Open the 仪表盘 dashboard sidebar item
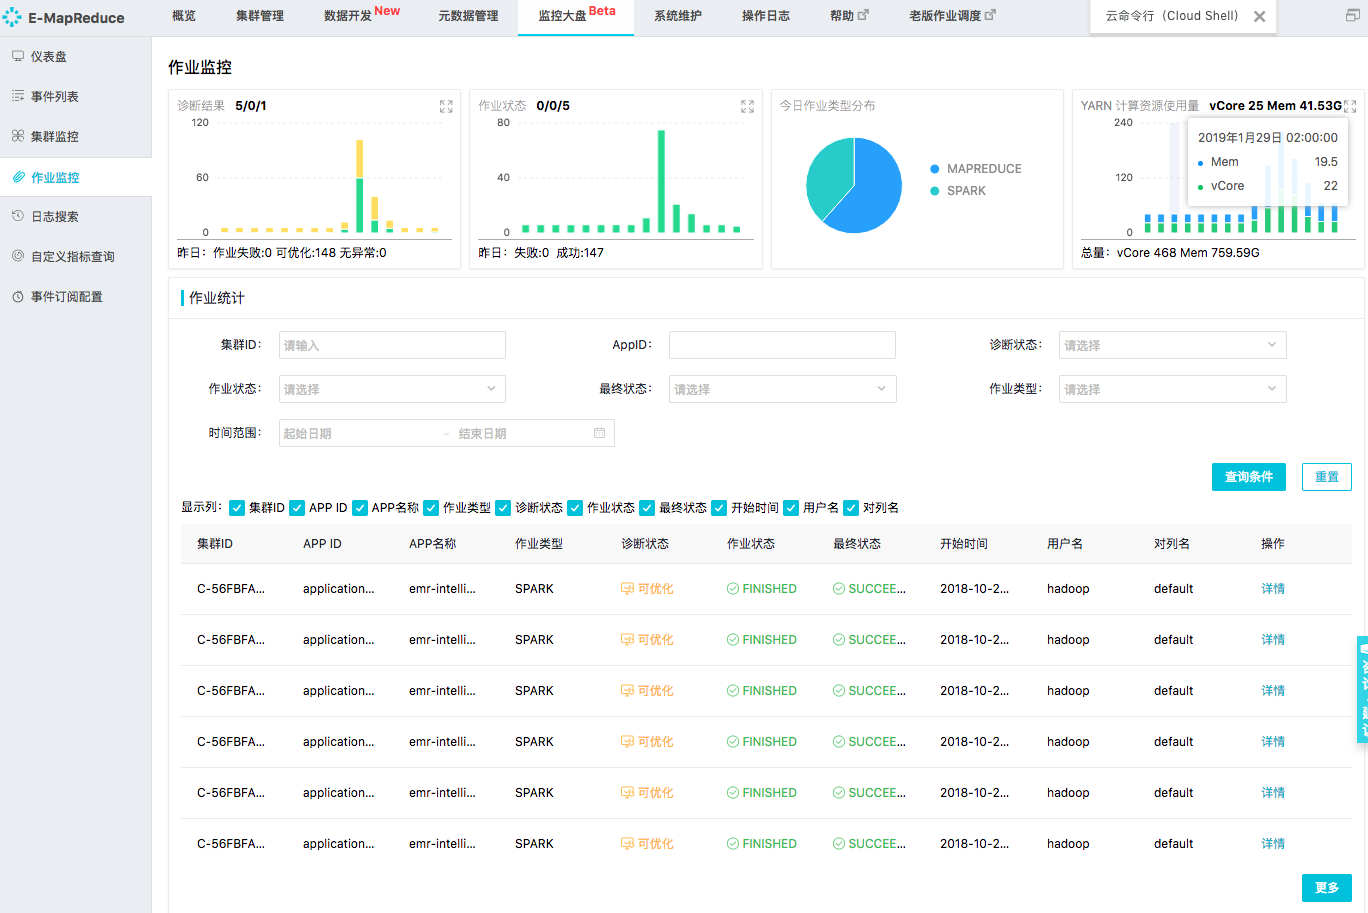Screen dimensions: 1368x913 pos(75,57)
